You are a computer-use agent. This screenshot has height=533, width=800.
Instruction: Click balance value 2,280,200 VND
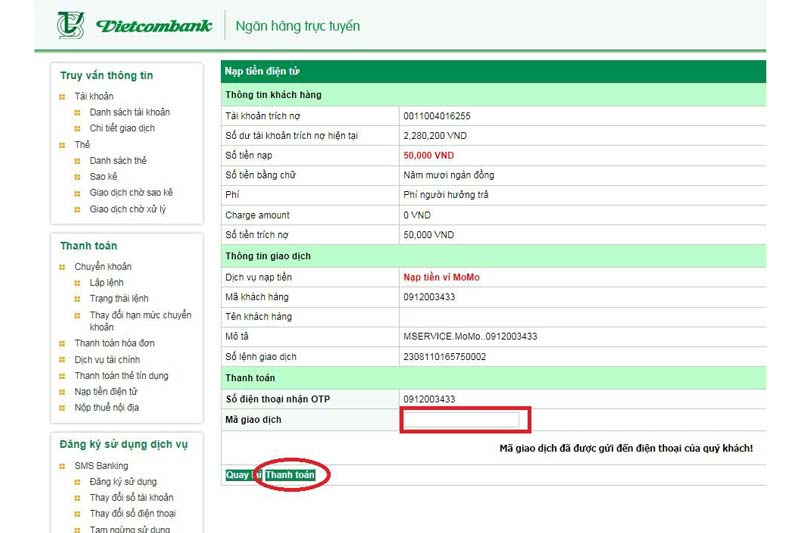pyautogui.click(x=435, y=136)
